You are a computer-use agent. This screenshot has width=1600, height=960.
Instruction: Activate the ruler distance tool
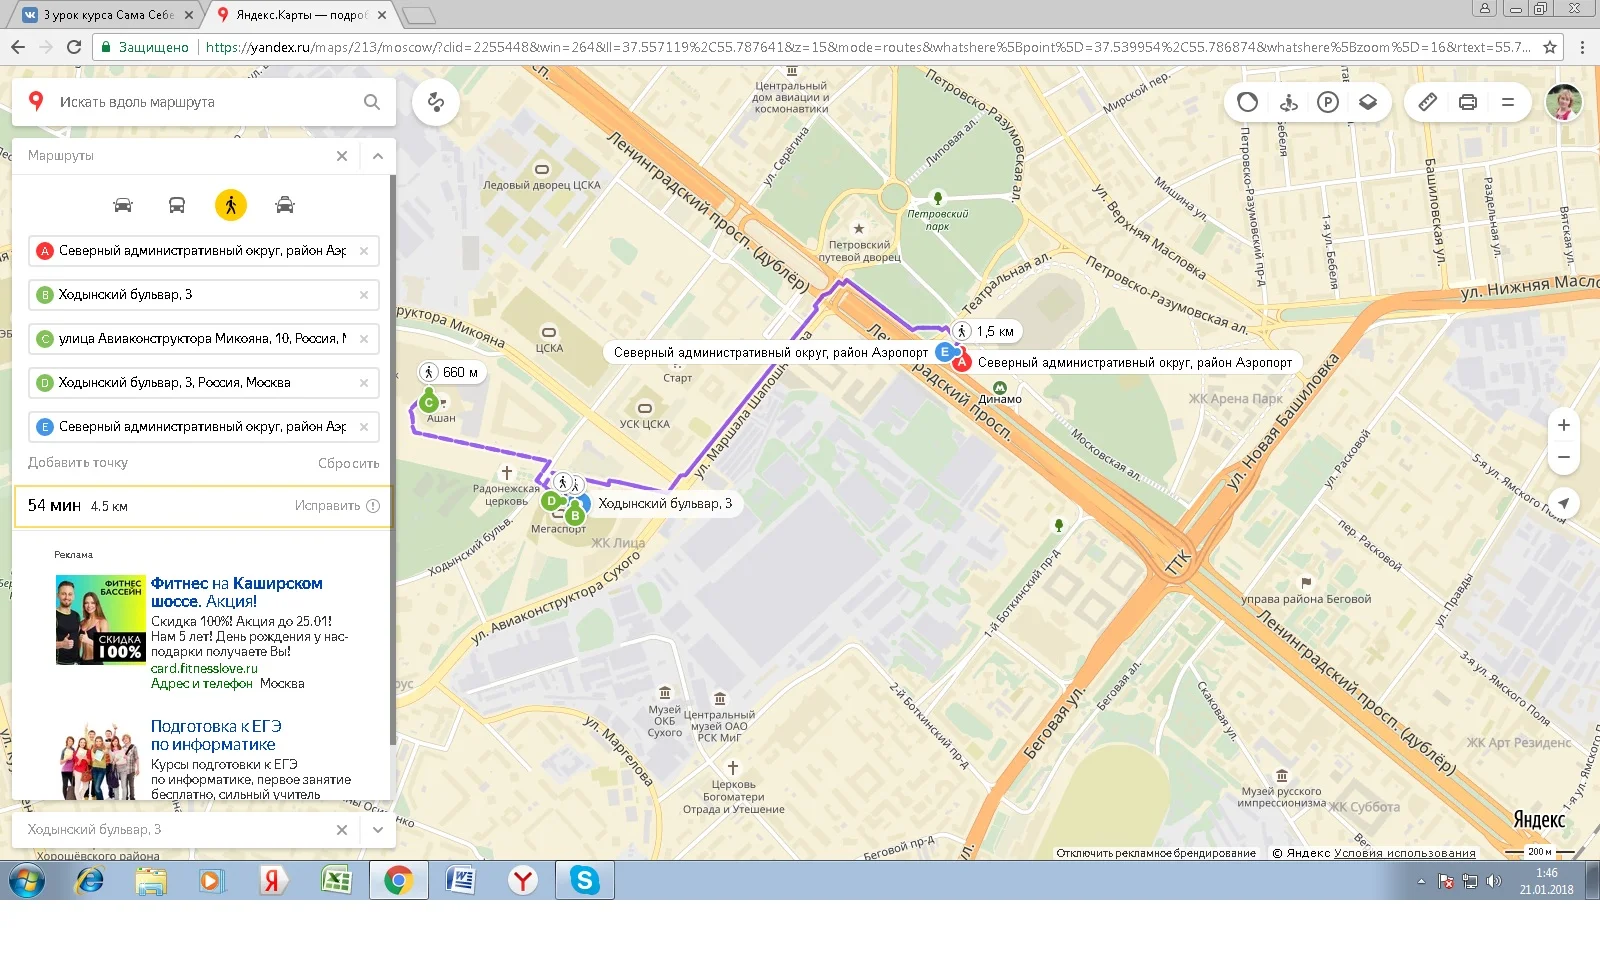[x=1428, y=102]
